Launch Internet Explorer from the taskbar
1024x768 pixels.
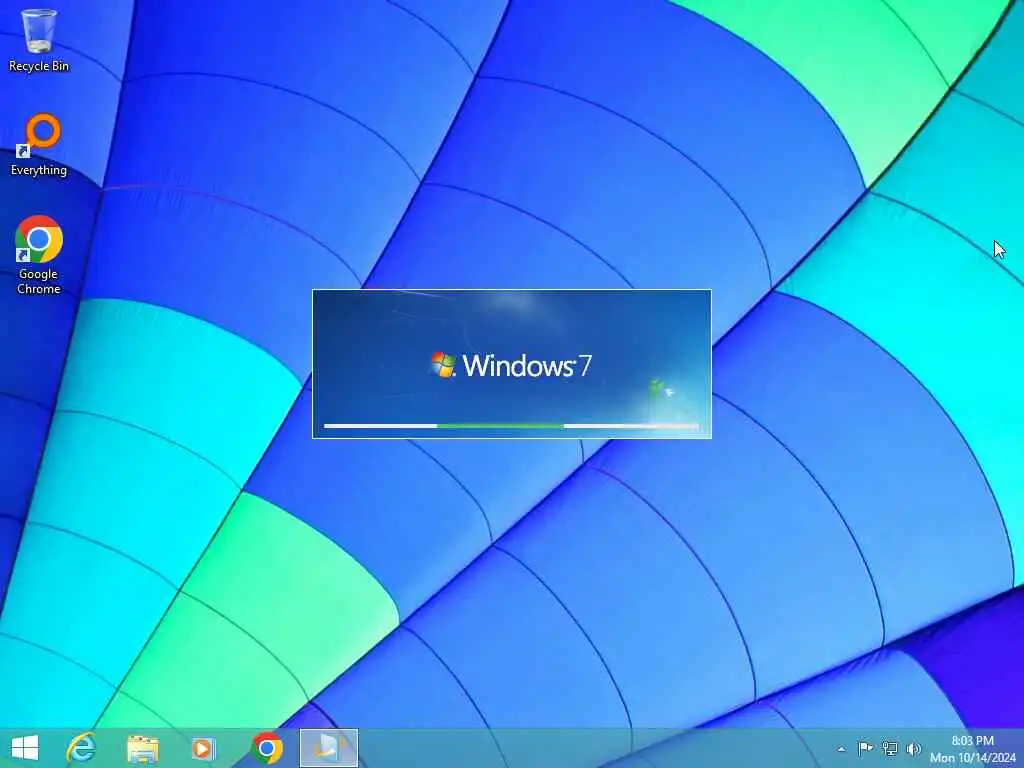[82, 748]
